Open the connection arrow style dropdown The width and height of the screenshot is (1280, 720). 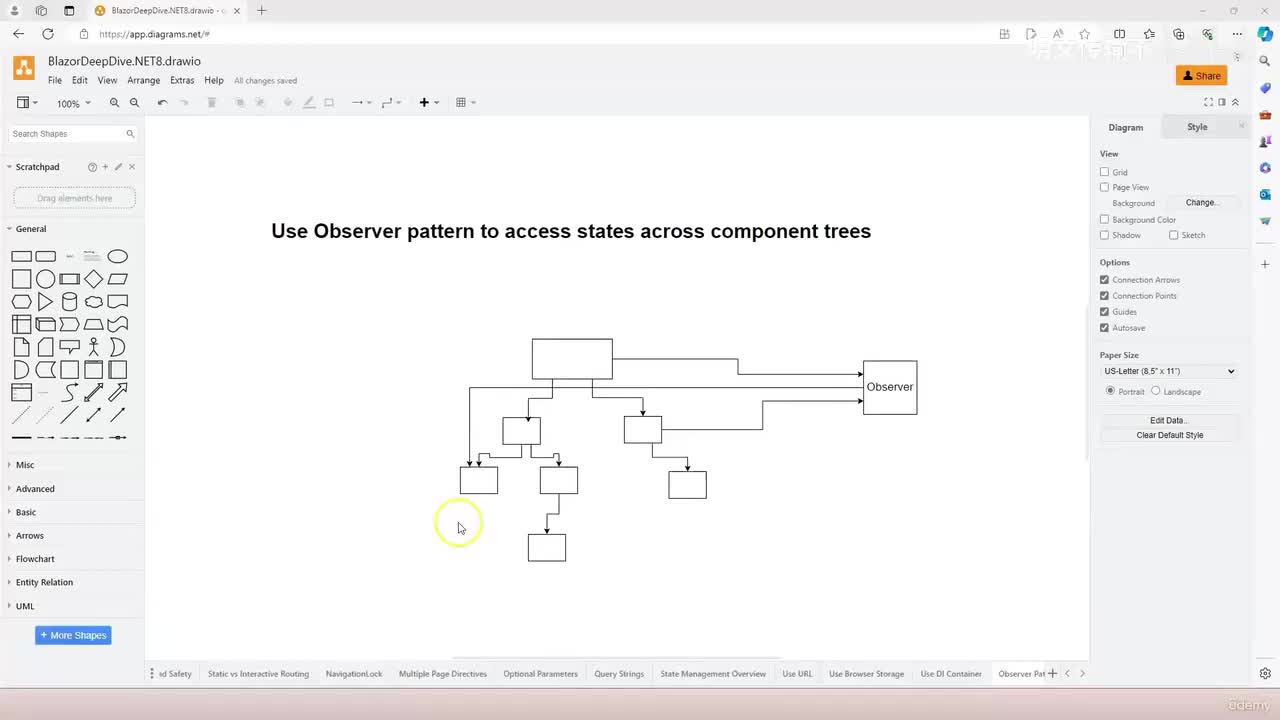tap(361, 103)
